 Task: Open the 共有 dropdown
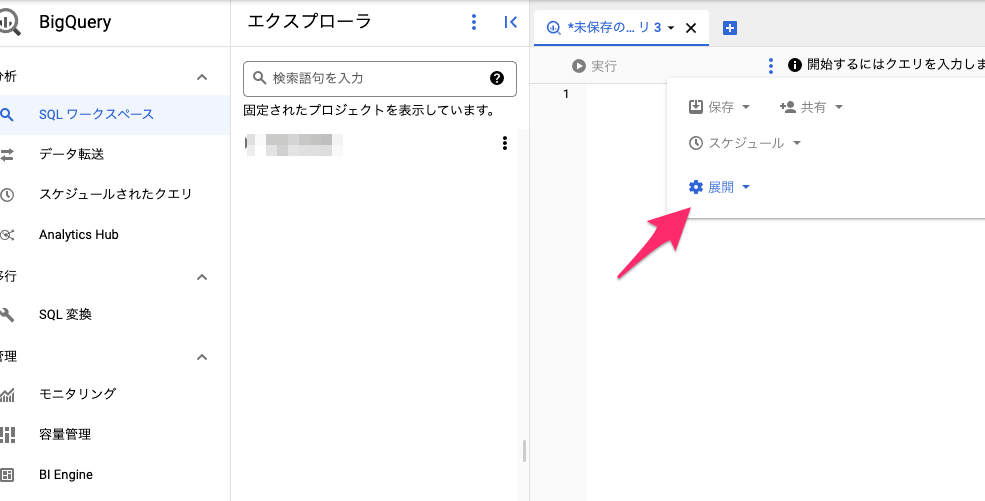click(x=811, y=107)
